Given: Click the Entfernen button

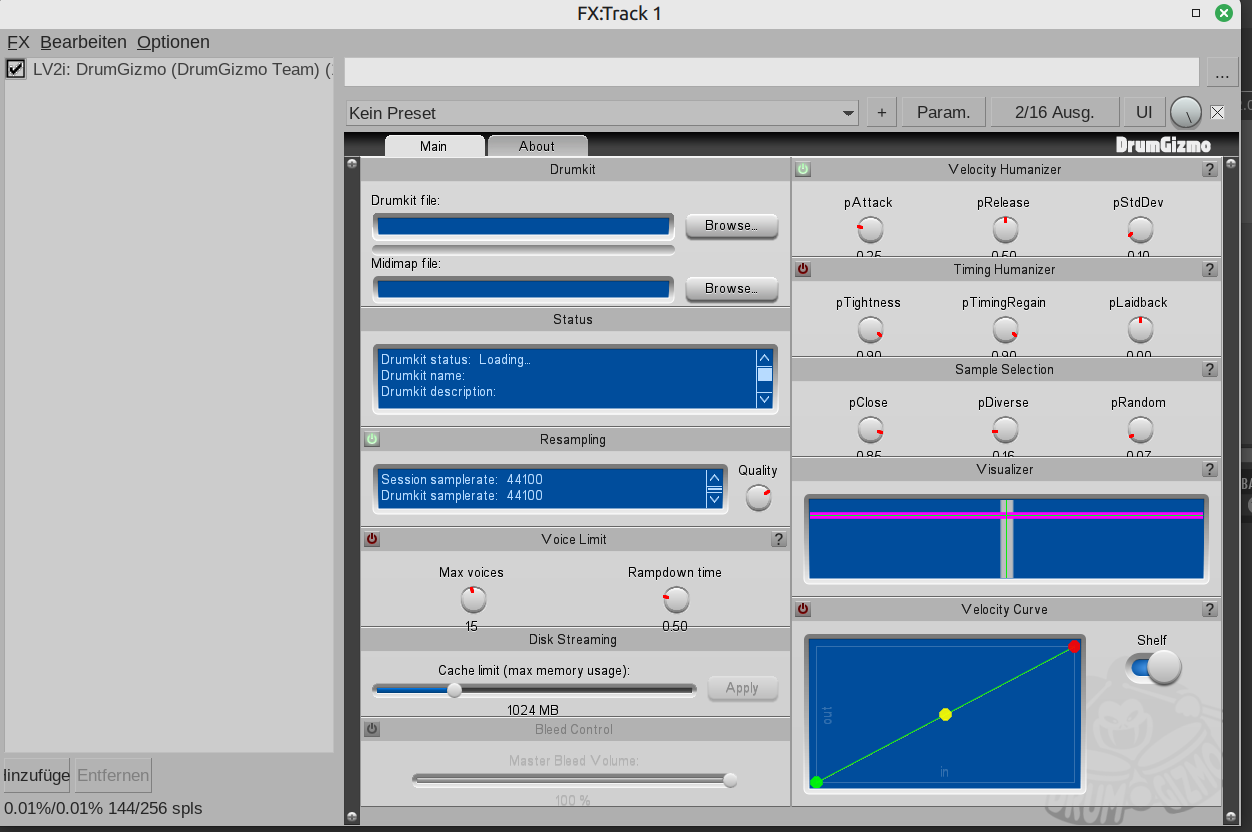Looking at the screenshot, I should coord(113,775).
